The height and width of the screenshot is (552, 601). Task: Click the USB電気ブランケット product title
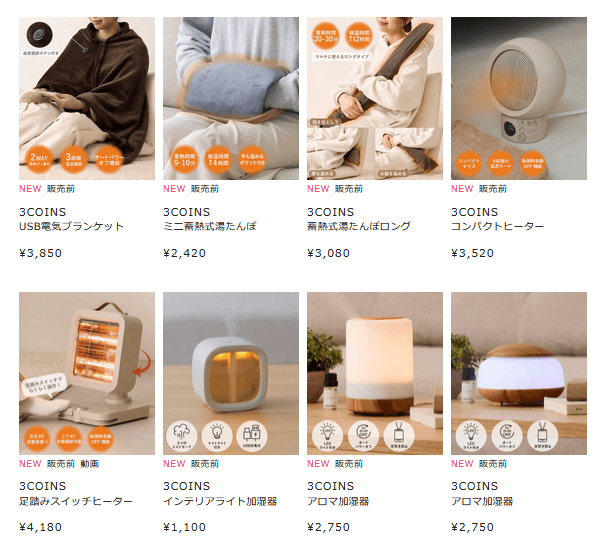pyautogui.click(x=72, y=226)
